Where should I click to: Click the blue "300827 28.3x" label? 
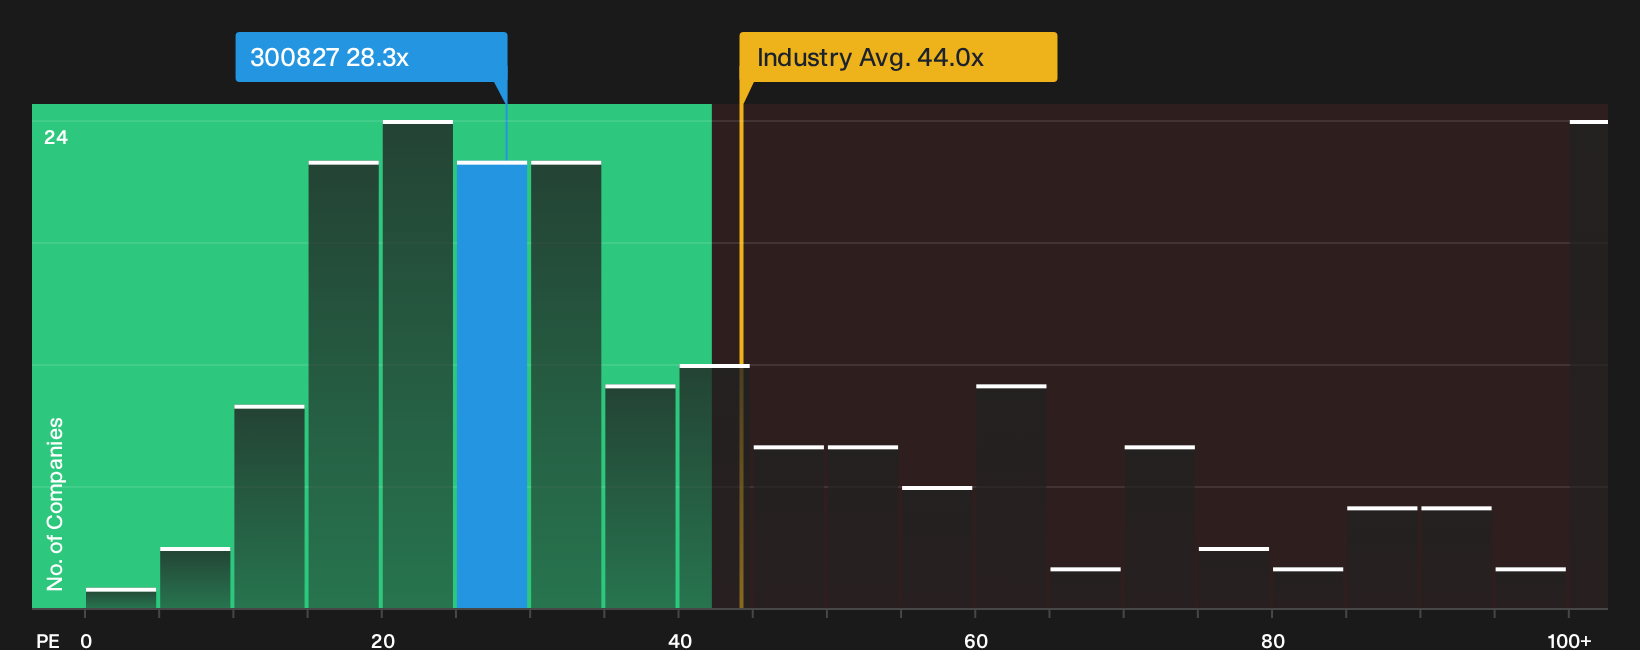371,57
